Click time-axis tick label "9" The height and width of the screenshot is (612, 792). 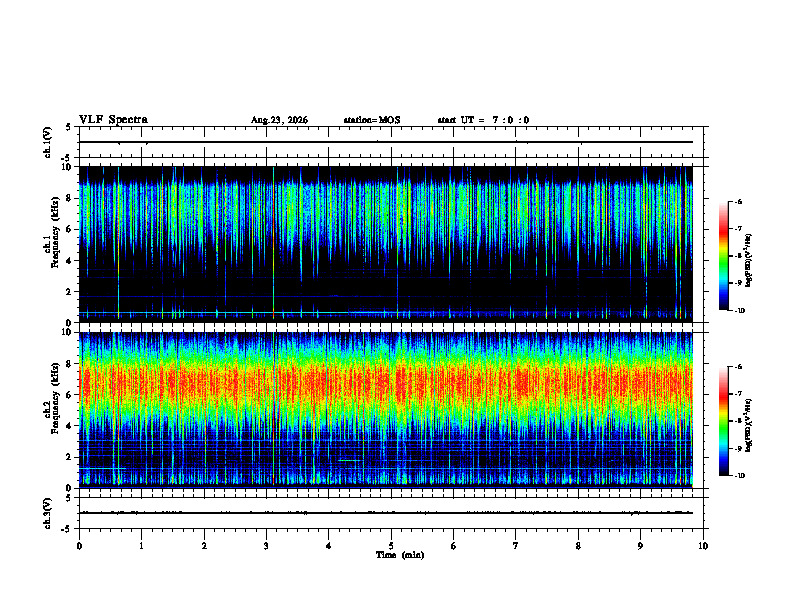pos(640,546)
